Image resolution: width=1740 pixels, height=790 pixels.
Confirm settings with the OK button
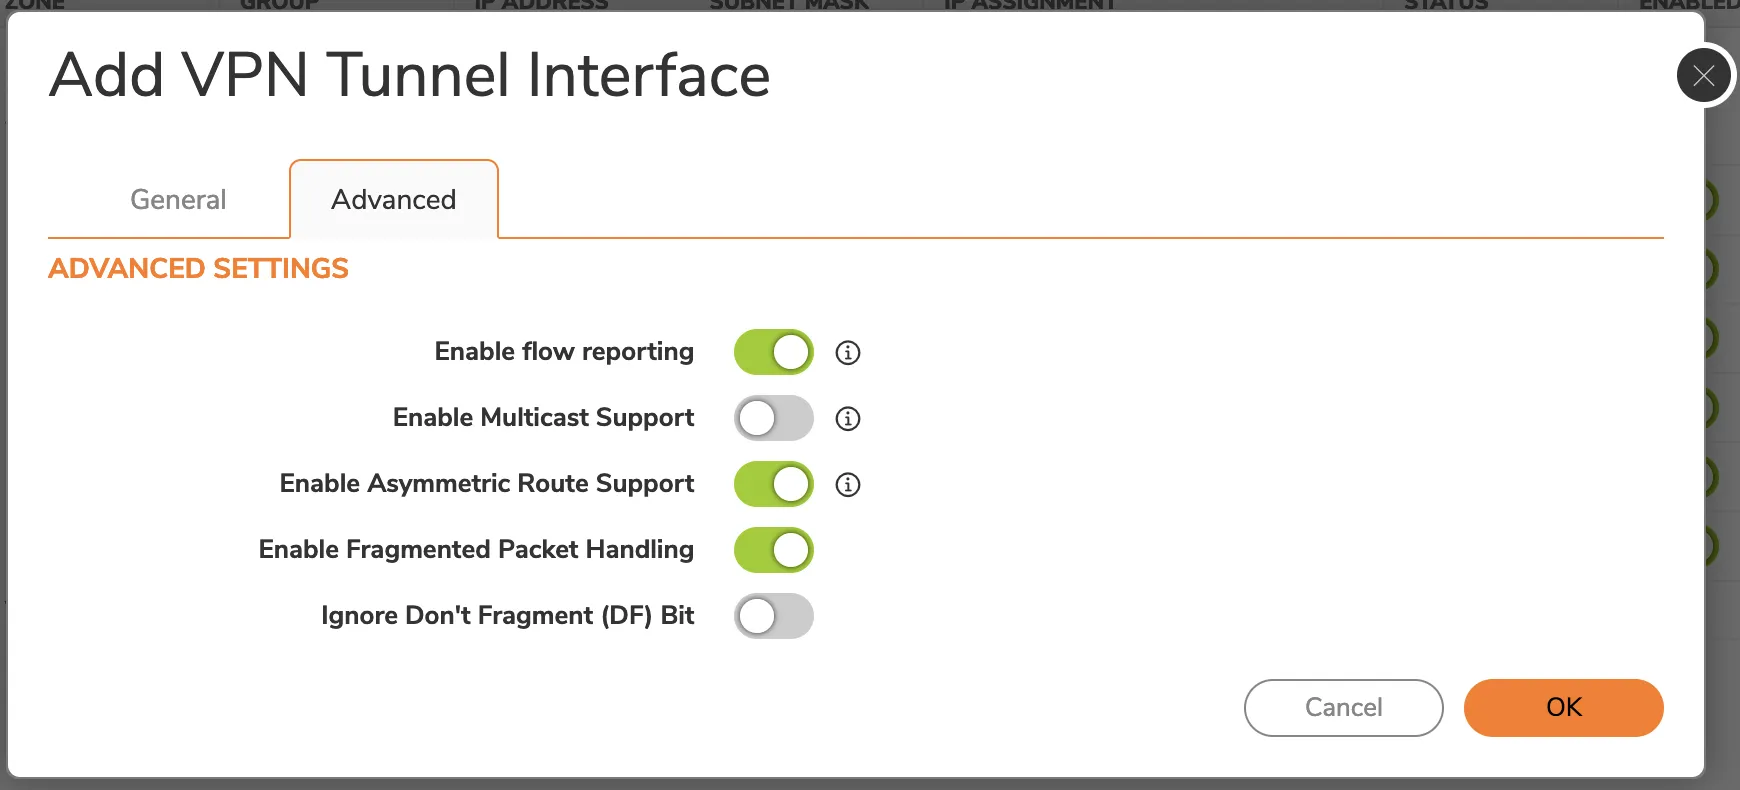(x=1563, y=707)
